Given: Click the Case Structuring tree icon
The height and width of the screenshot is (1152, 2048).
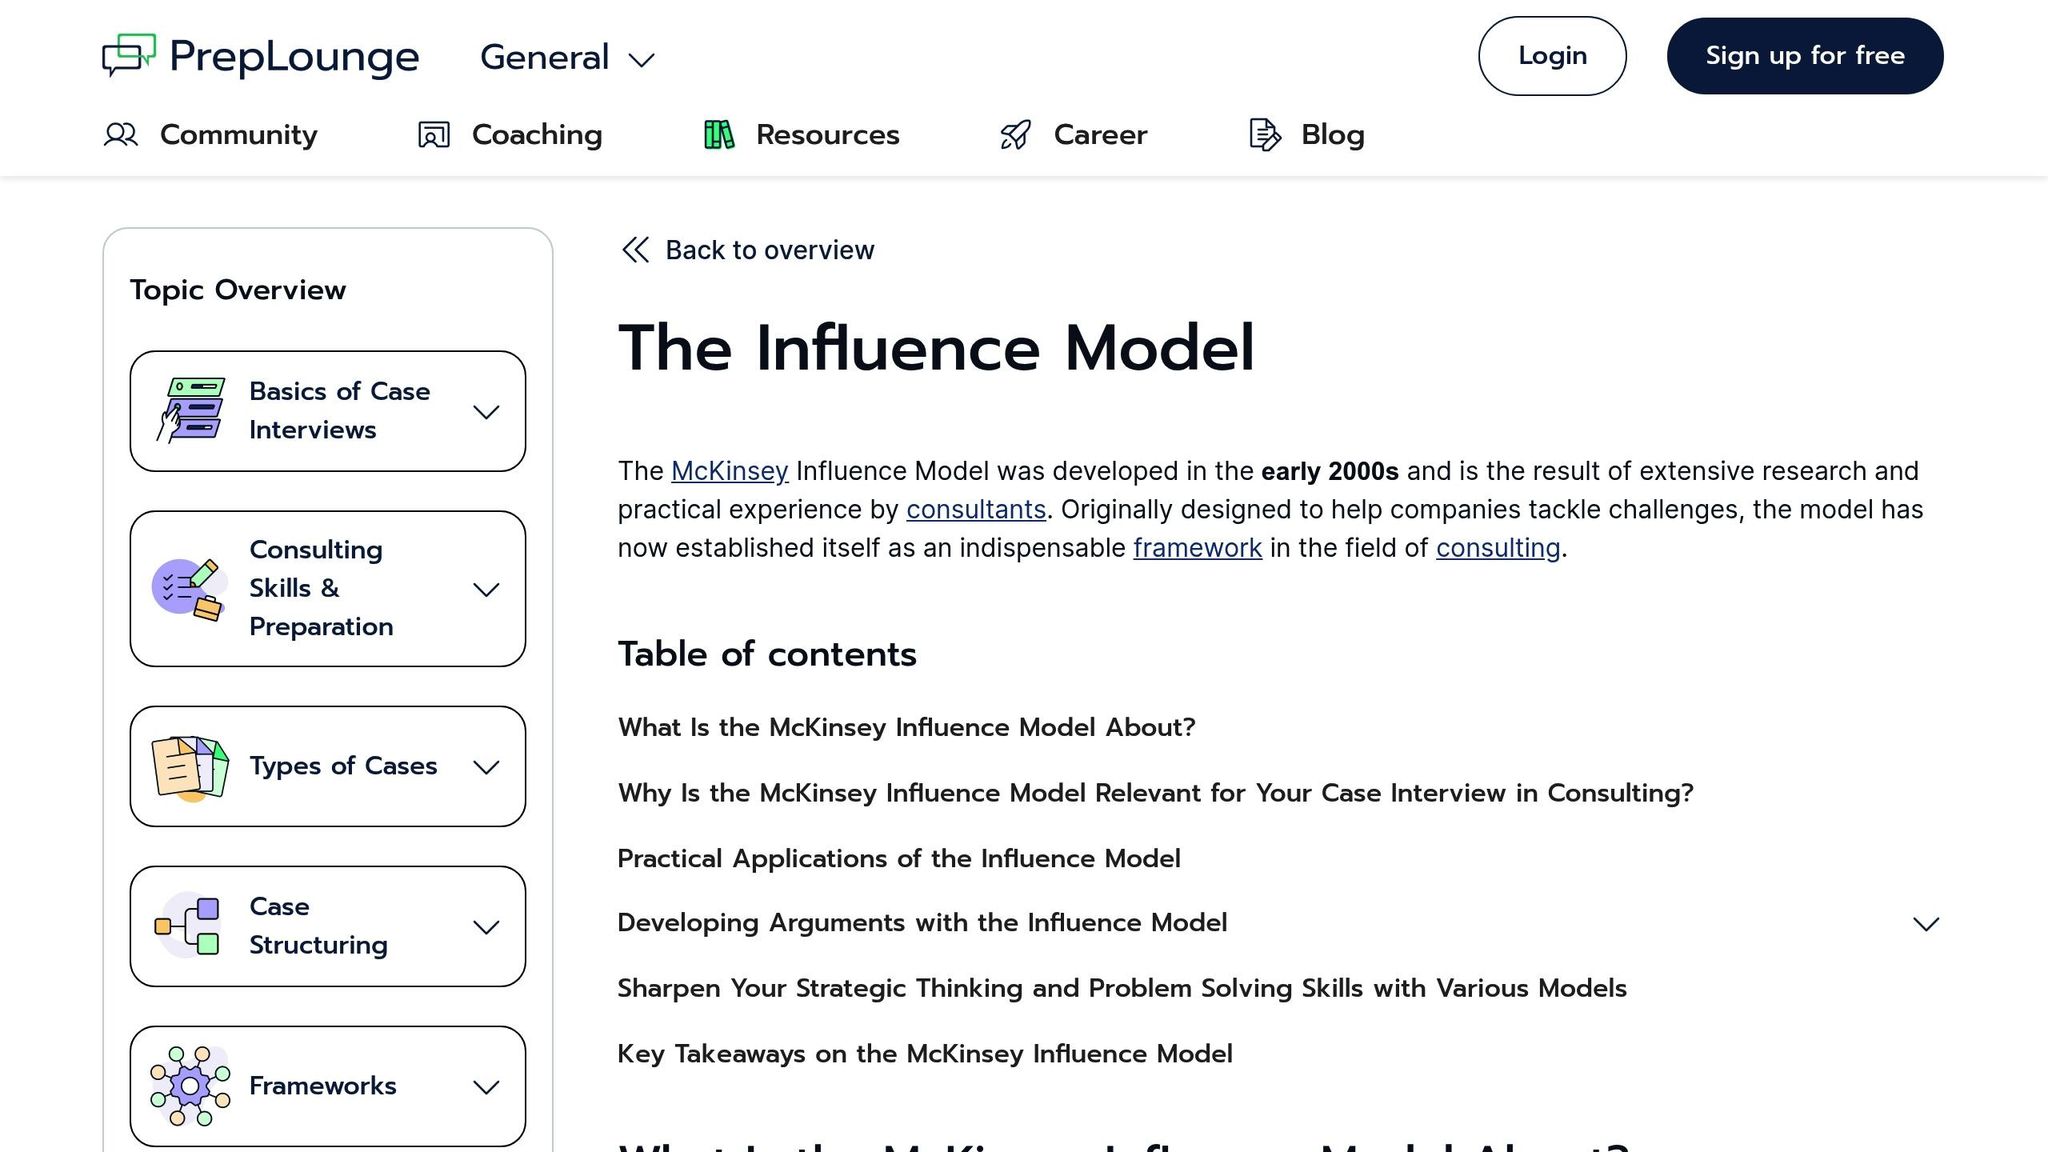Looking at the screenshot, I should [188, 927].
